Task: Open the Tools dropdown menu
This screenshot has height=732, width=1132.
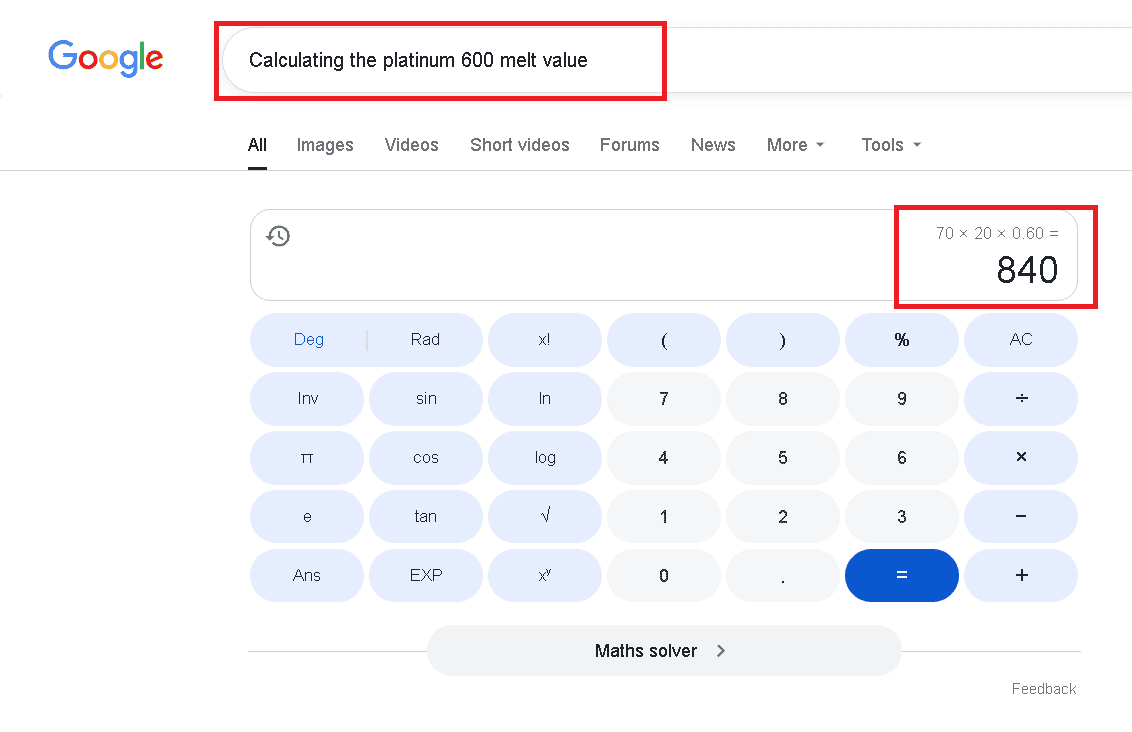Action: [x=891, y=145]
